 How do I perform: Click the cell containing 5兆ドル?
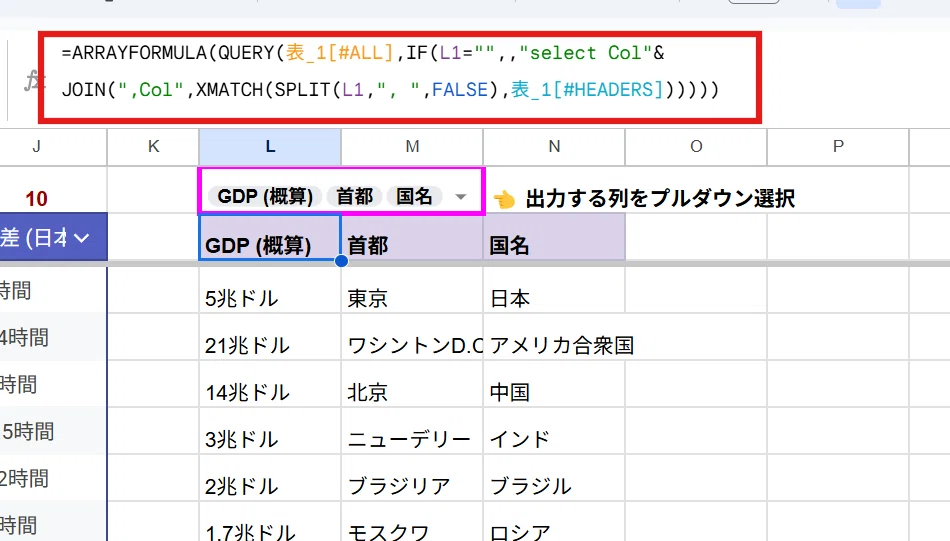pyautogui.click(x=270, y=290)
